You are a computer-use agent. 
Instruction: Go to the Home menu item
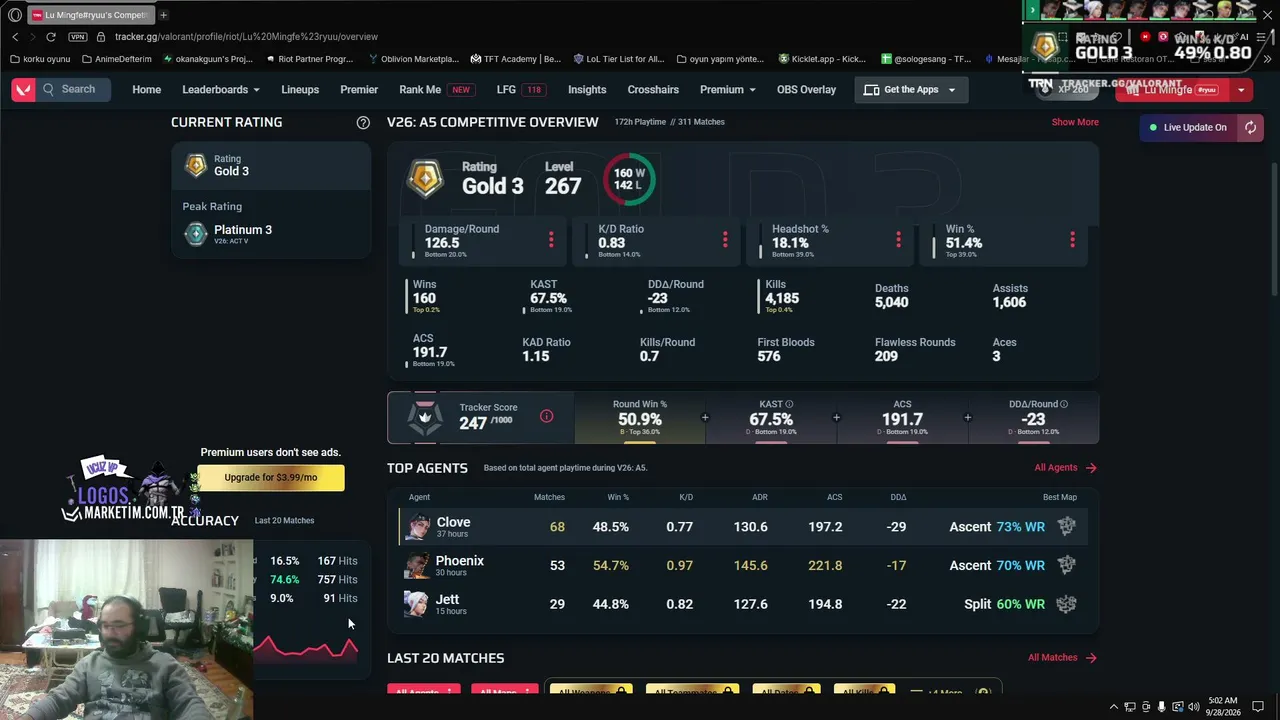[146, 90]
